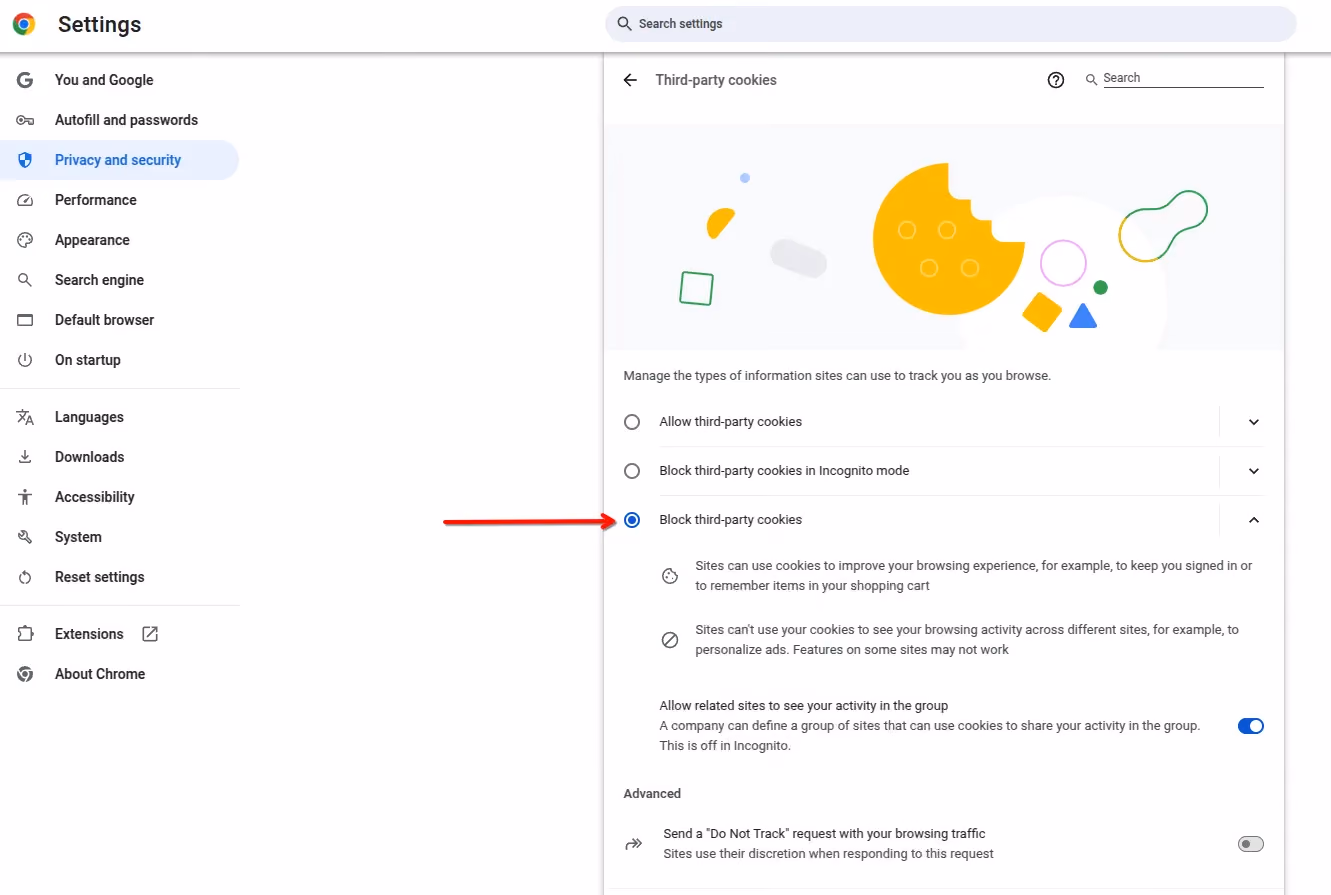
Task: Click the Languages translate icon
Action: [x=25, y=417]
